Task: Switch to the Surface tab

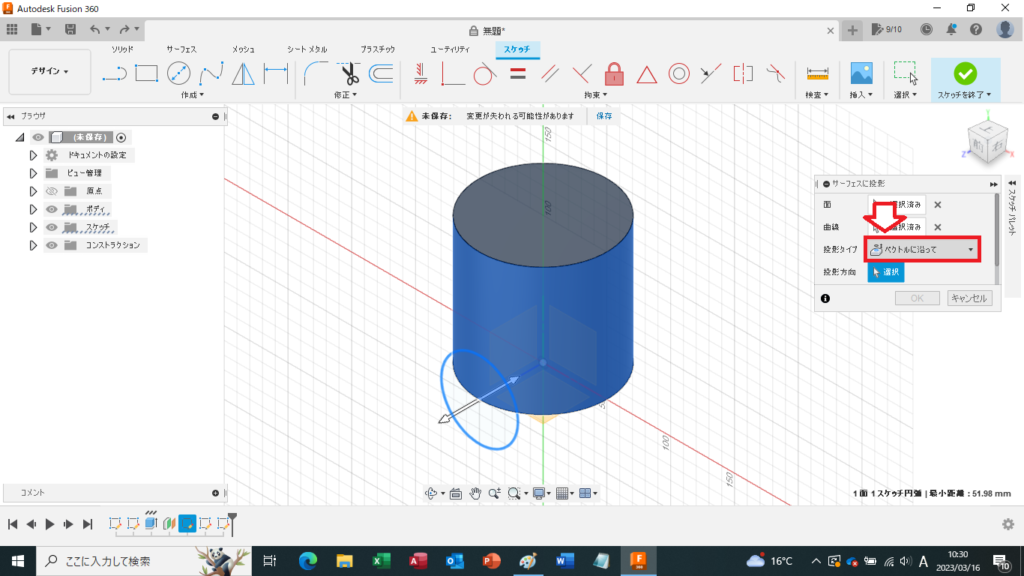Action: point(182,50)
